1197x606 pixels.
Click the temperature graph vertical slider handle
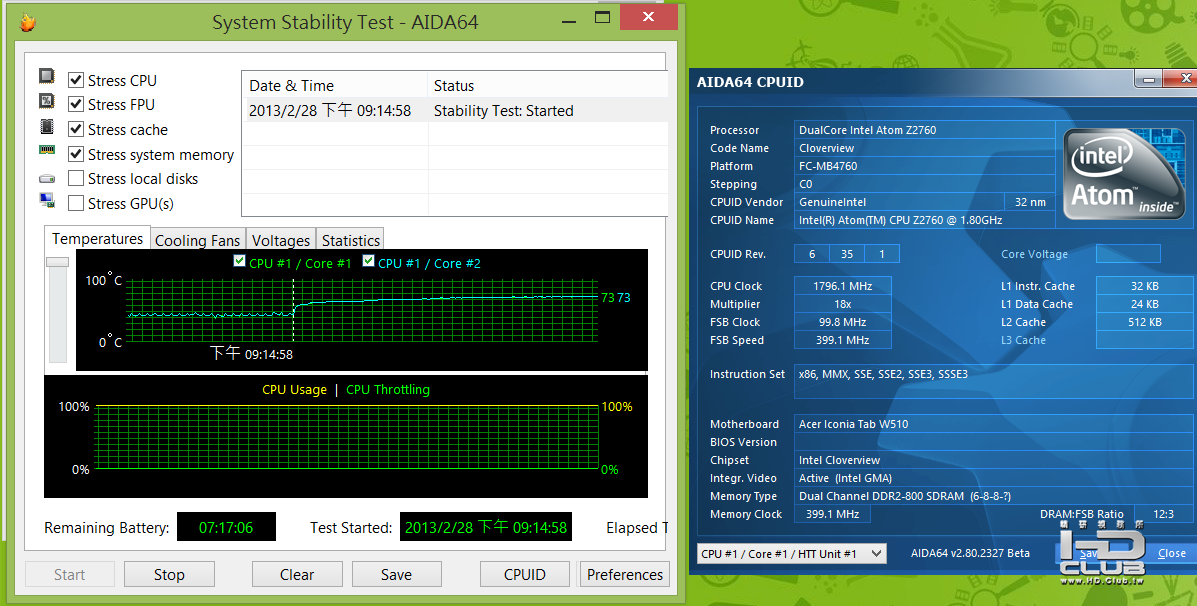tap(57, 262)
